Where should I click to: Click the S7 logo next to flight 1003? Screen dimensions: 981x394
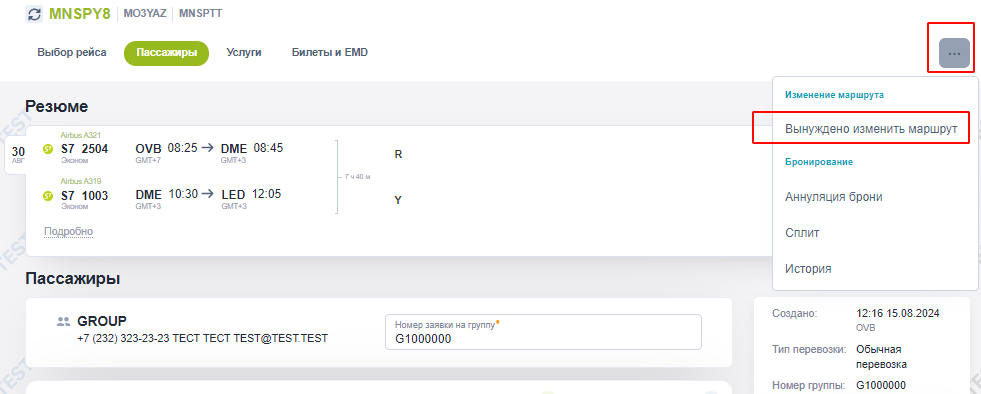point(48,196)
